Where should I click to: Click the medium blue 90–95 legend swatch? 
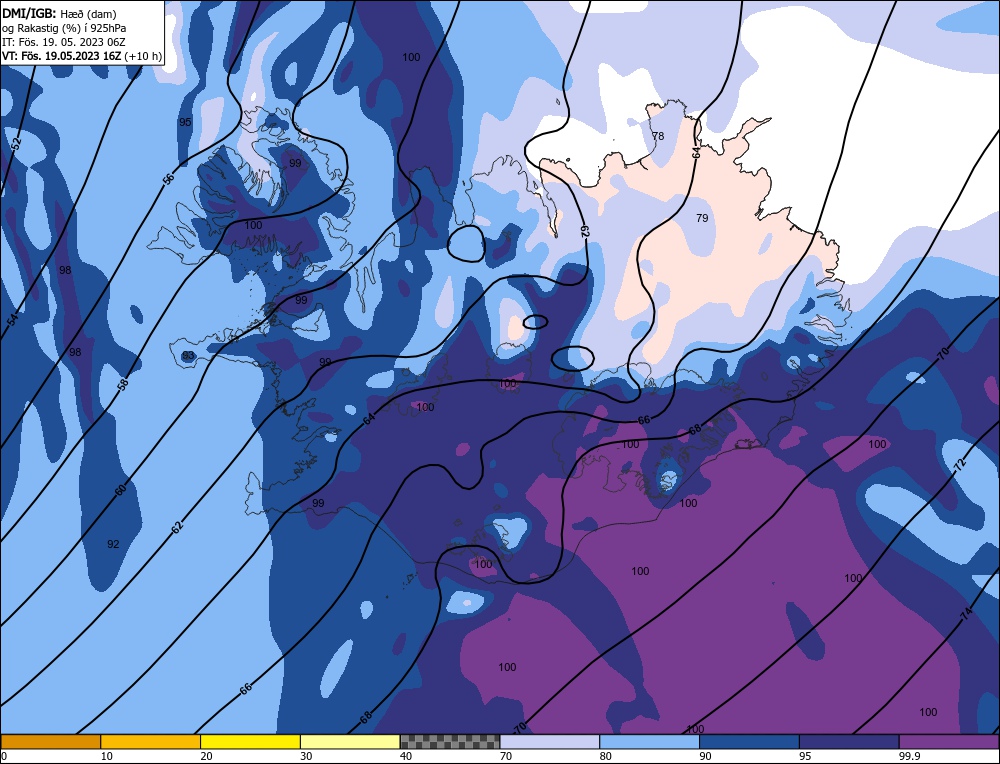tap(749, 741)
